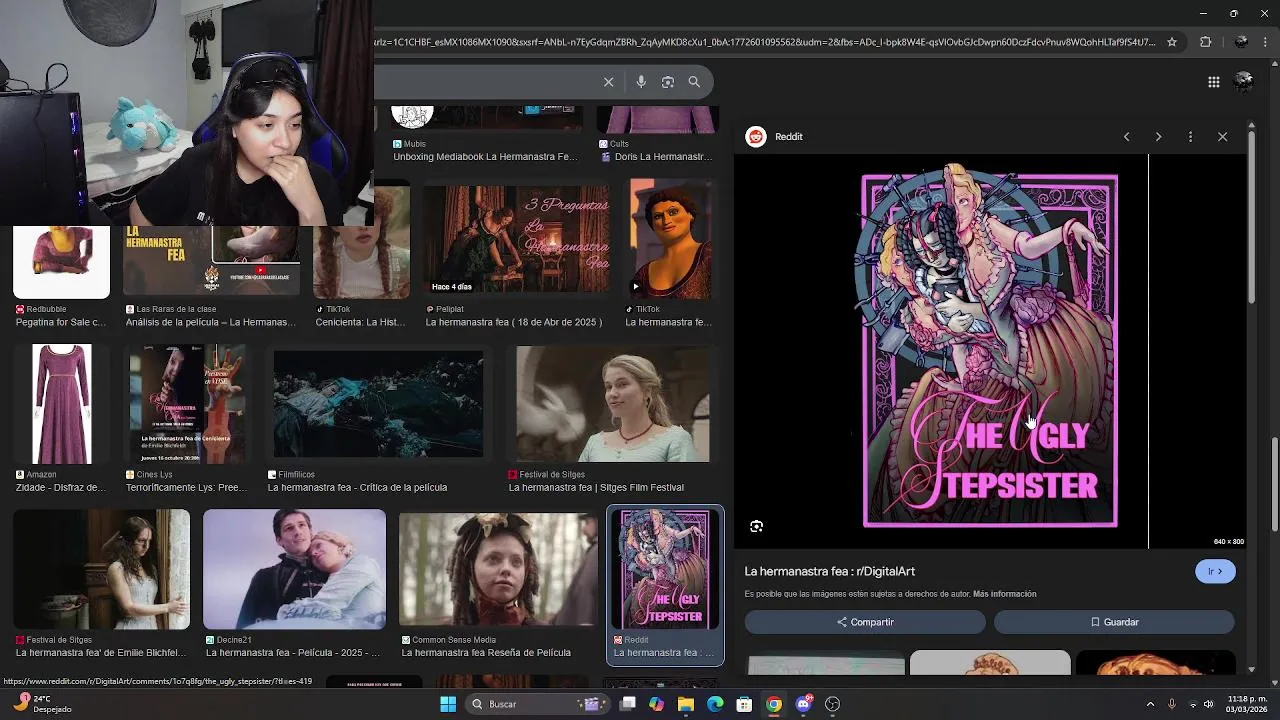Open the Common Sense Media thumbnail

coord(498,569)
